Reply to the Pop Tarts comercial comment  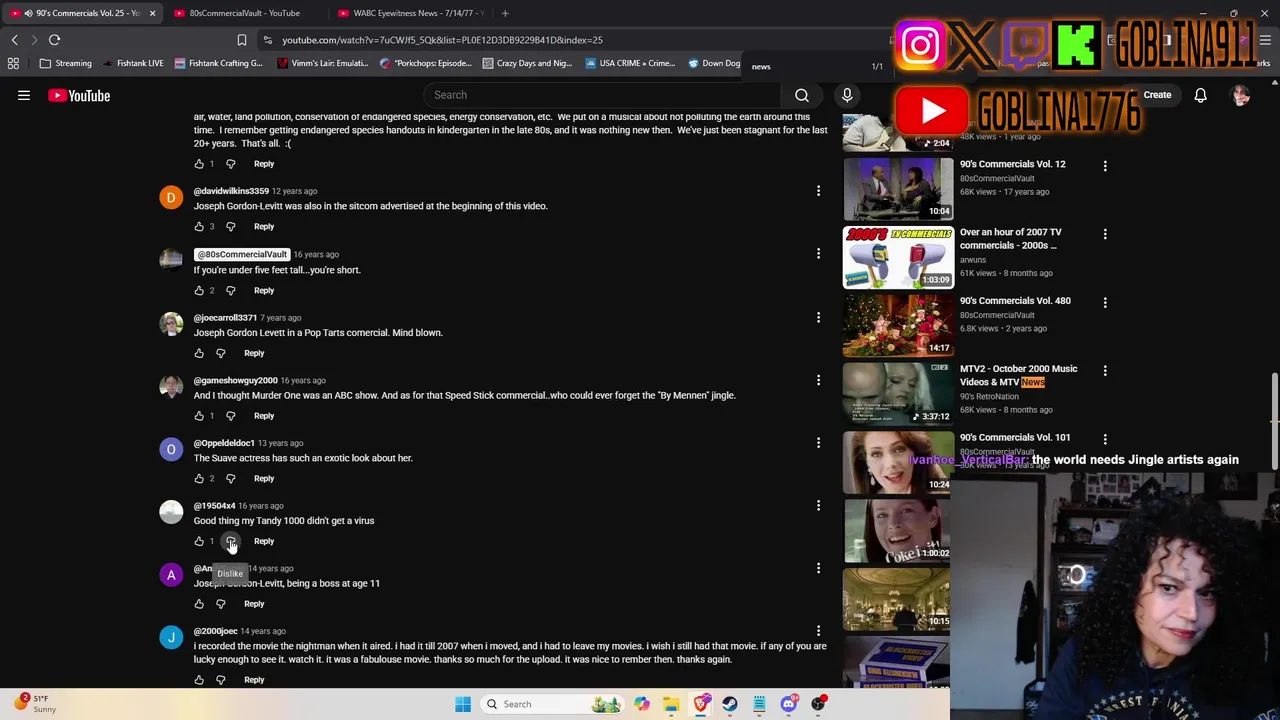pos(254,353)
